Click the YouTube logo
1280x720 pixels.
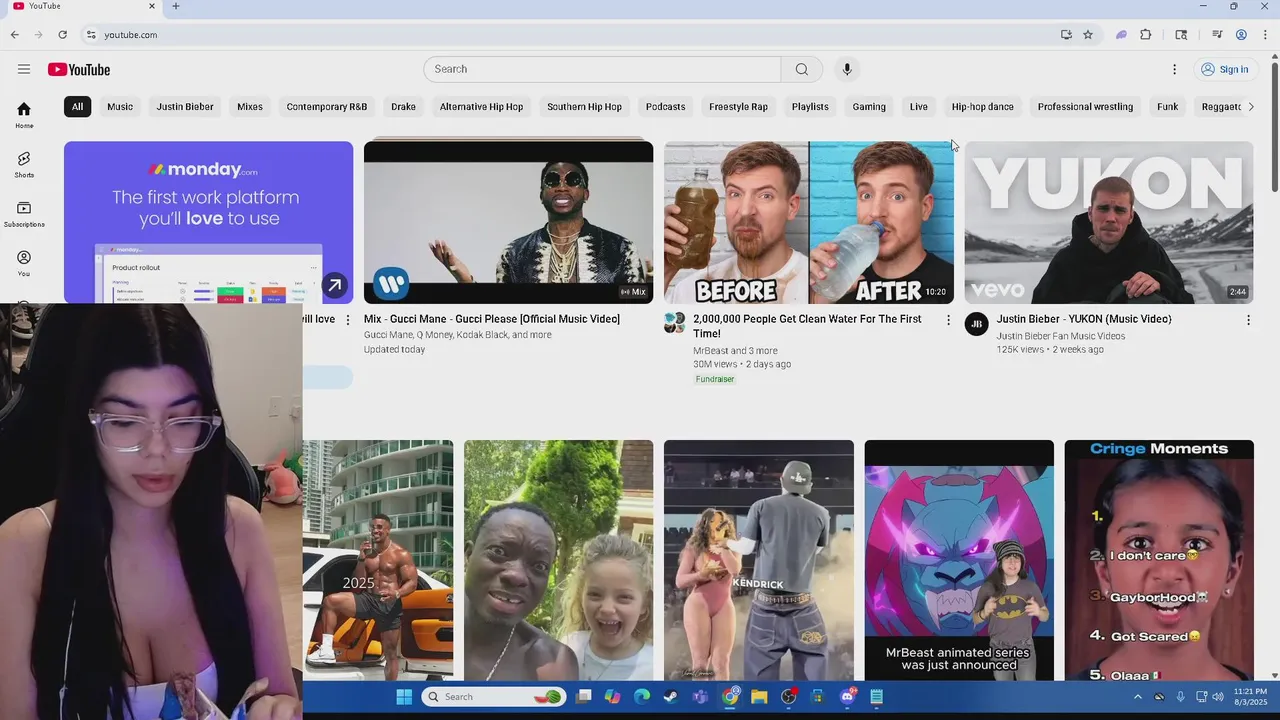pyautogui.click(x=79, y=69)
